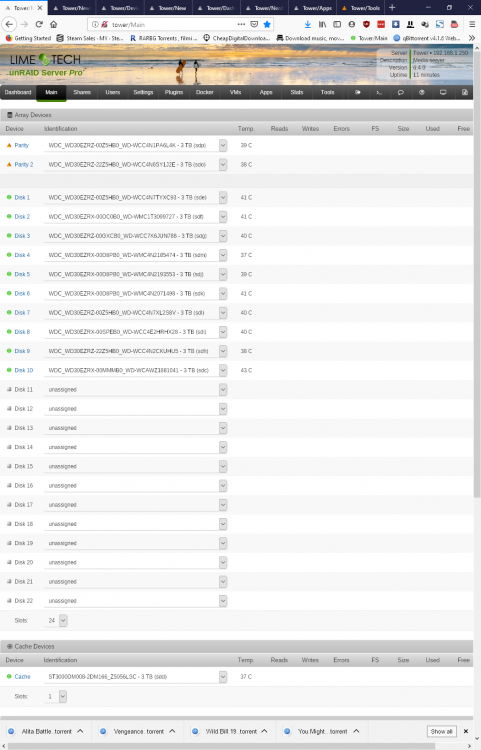
Task: Open the Users menu tab
Action: [113, 92]
